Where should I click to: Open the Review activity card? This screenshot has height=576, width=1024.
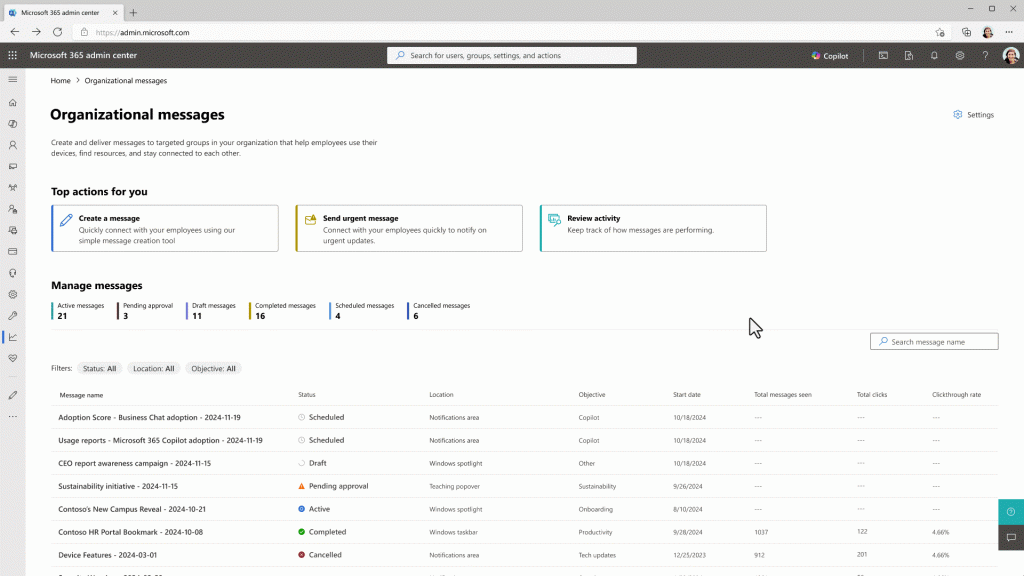tap(653, 229)
